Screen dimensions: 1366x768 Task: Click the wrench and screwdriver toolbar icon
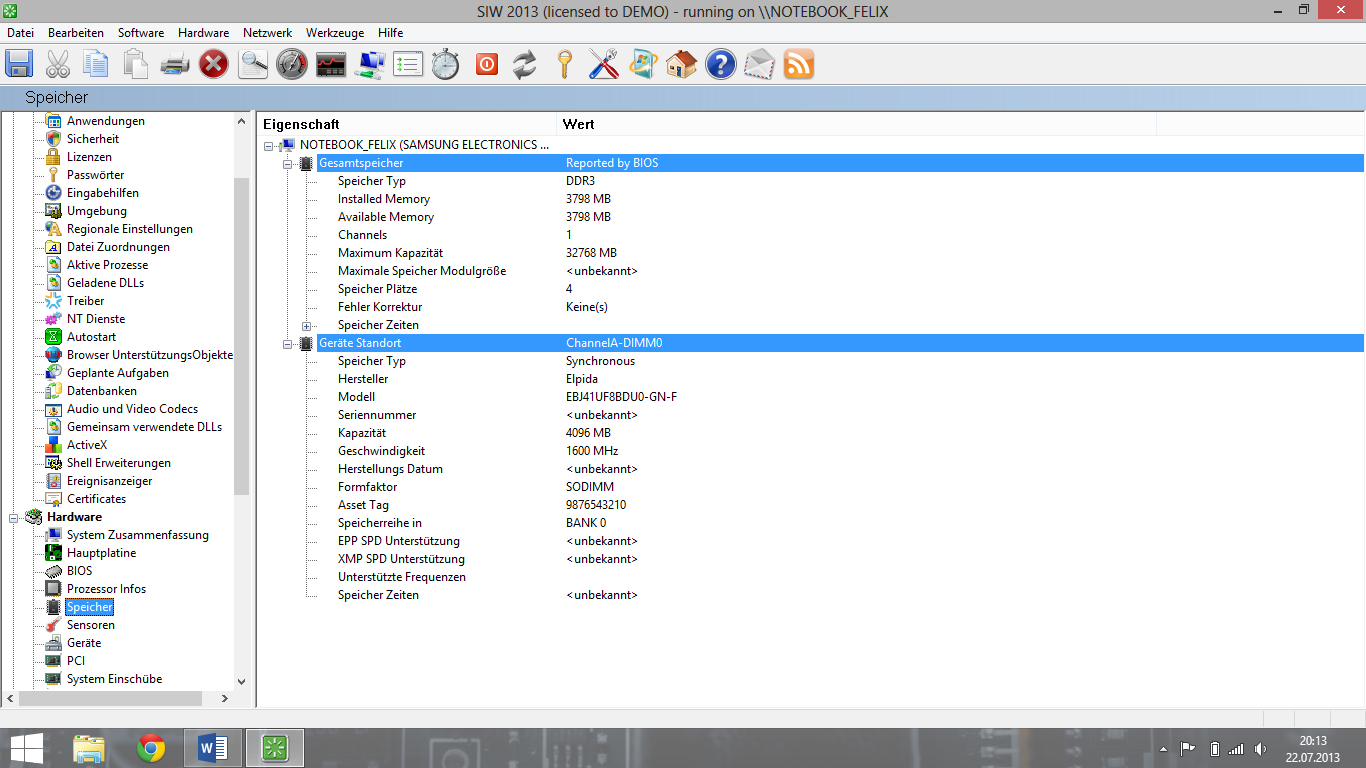coord(603,65)
